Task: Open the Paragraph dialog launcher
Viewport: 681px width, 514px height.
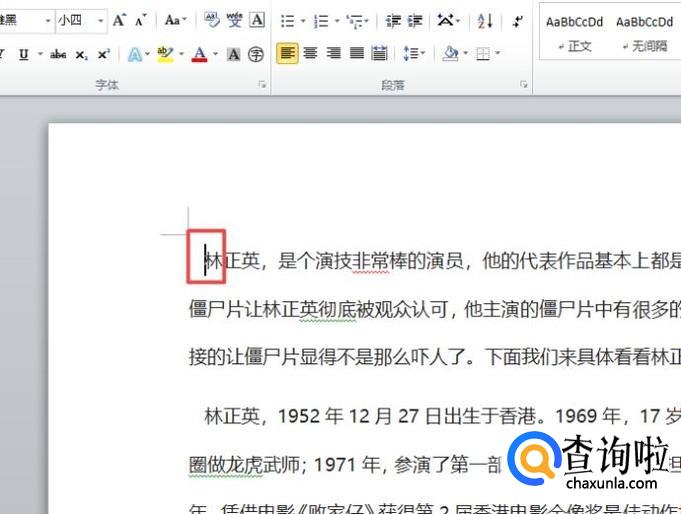Action: pyautogui.click(x=524, y=84)
